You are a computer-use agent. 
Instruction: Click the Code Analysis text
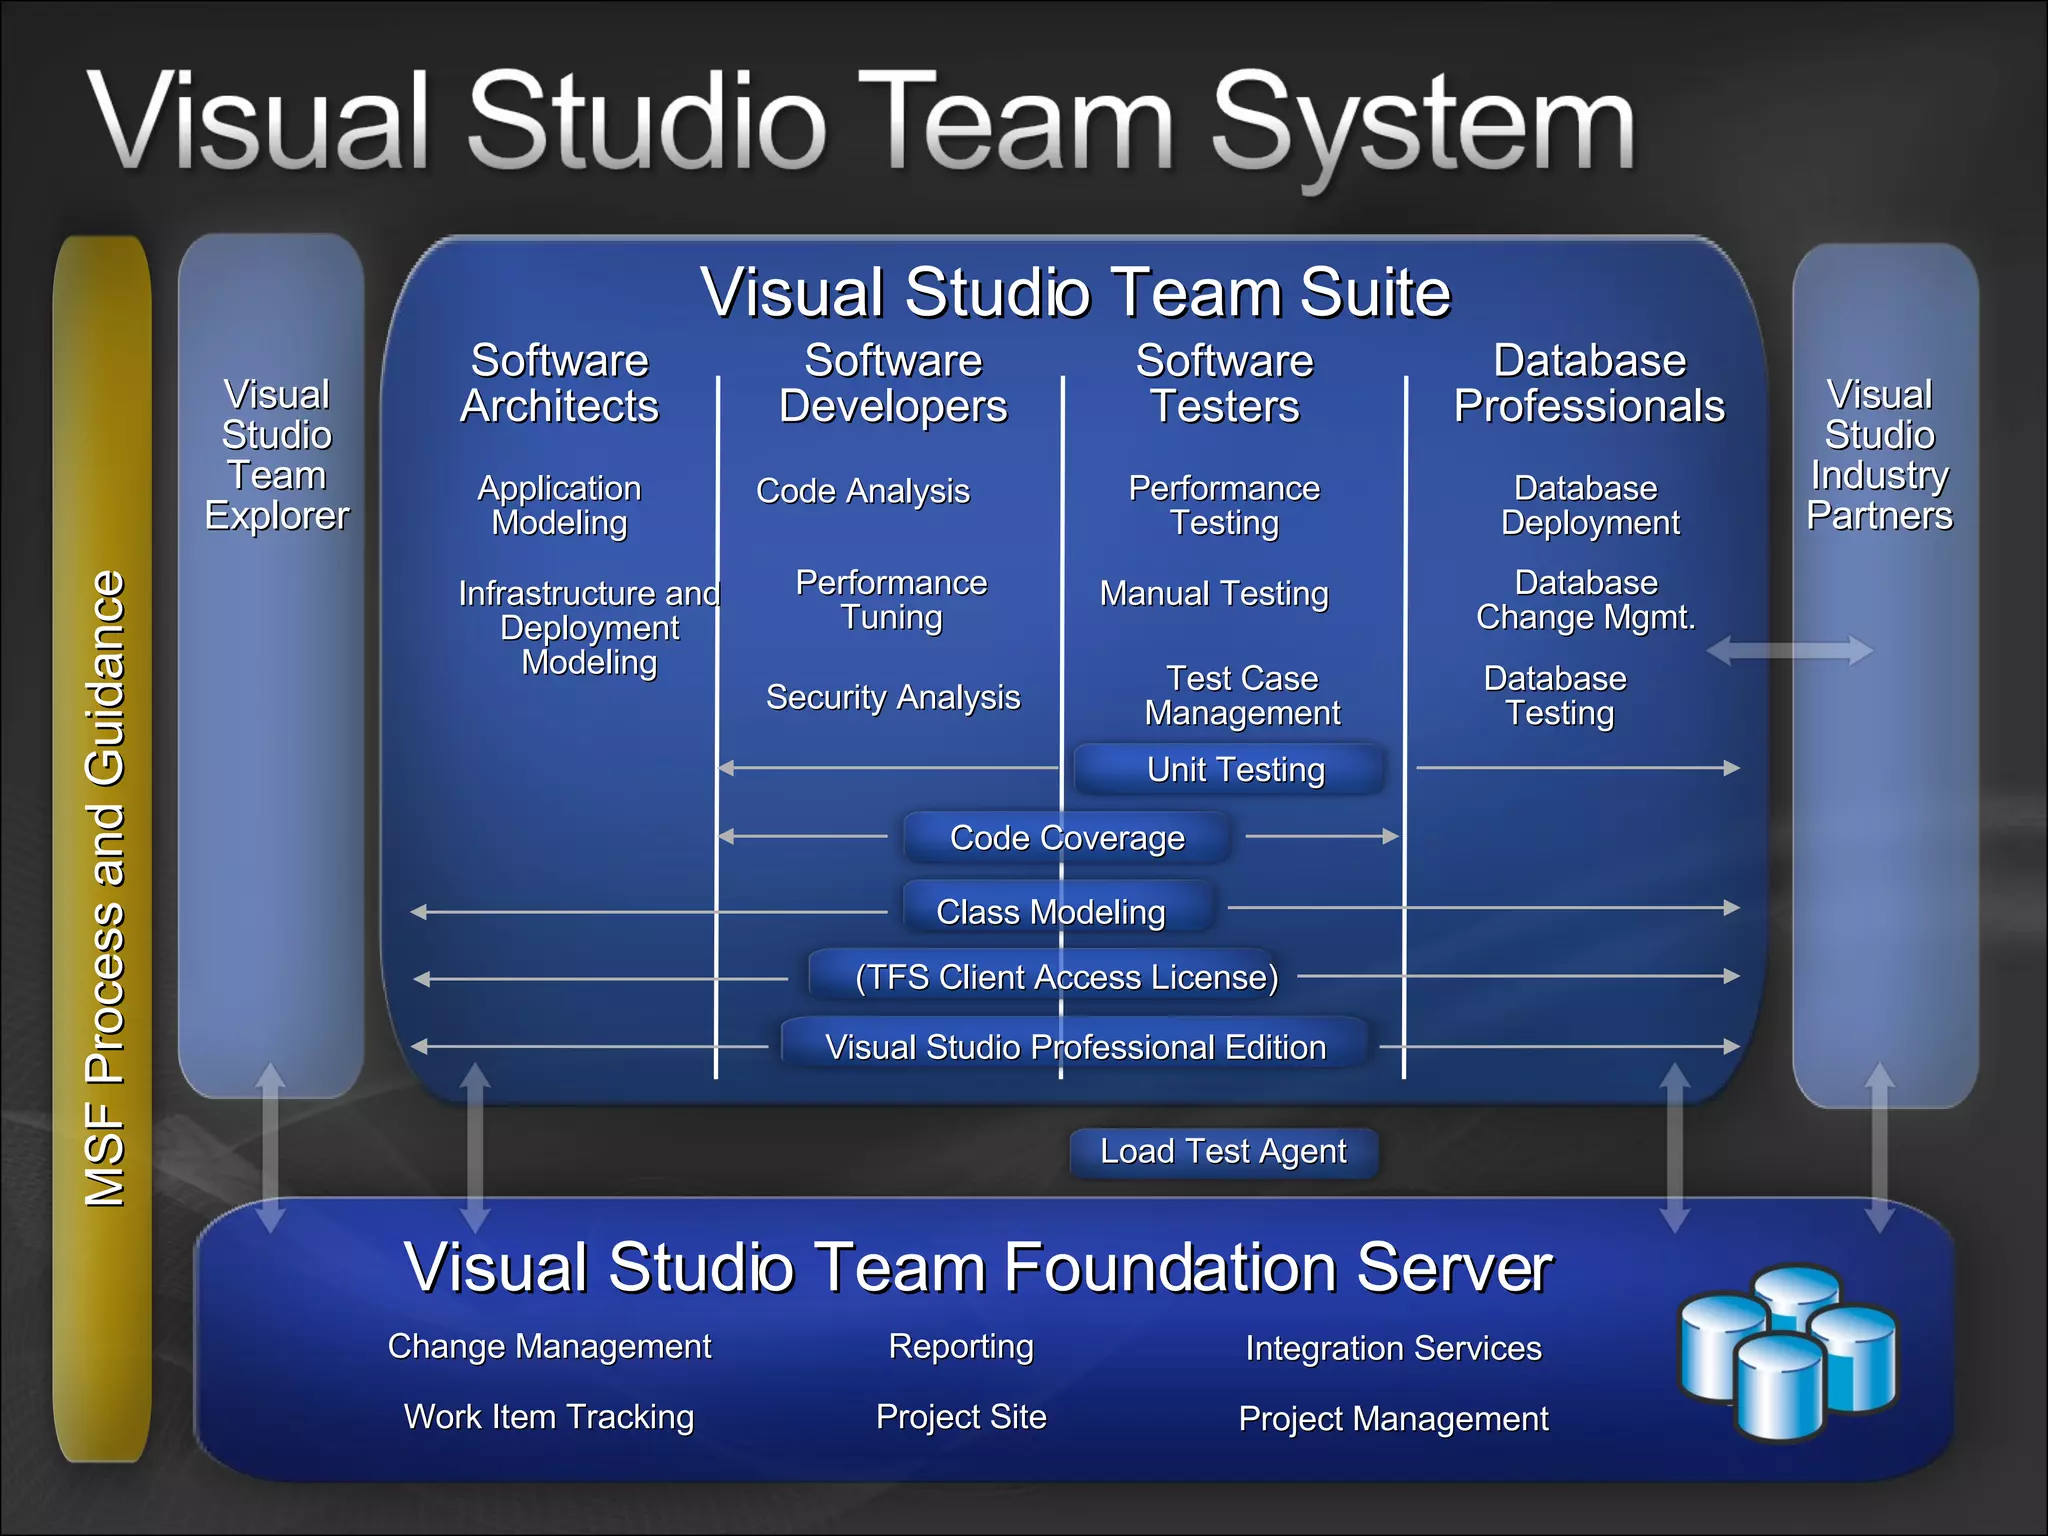coord(863,491)
